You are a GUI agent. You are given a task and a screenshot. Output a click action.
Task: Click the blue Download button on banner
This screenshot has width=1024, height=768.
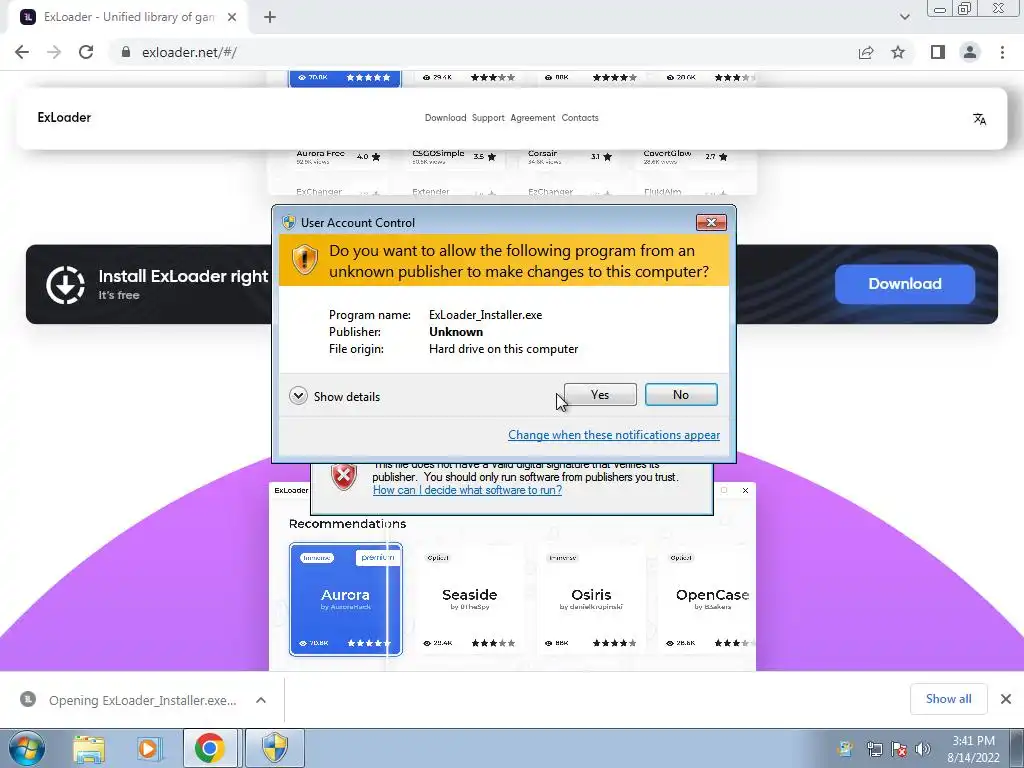click(904, 284)
